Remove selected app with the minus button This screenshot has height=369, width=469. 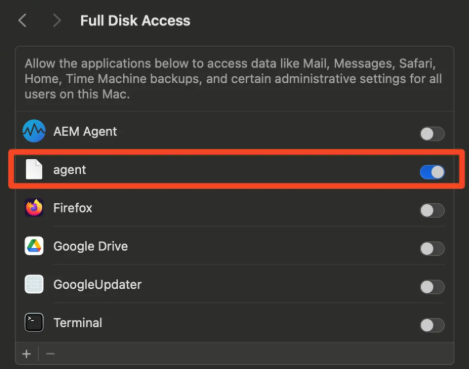50,354
